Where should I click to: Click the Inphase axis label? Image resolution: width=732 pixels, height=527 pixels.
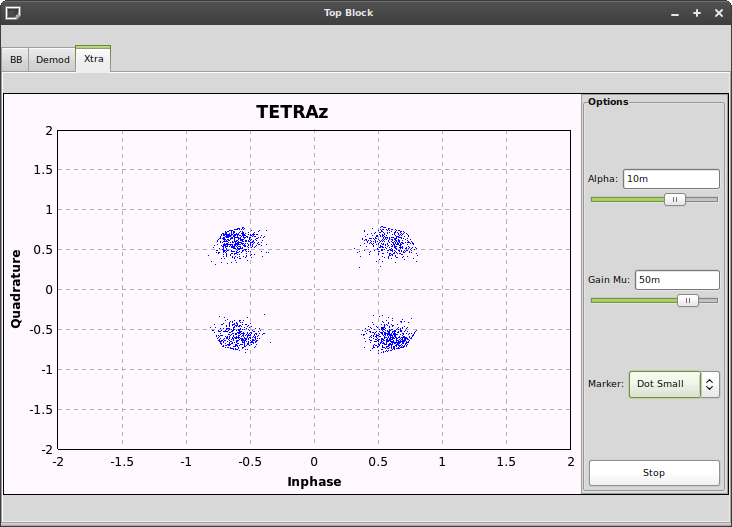pyautogui.click(x=314, y=482)
